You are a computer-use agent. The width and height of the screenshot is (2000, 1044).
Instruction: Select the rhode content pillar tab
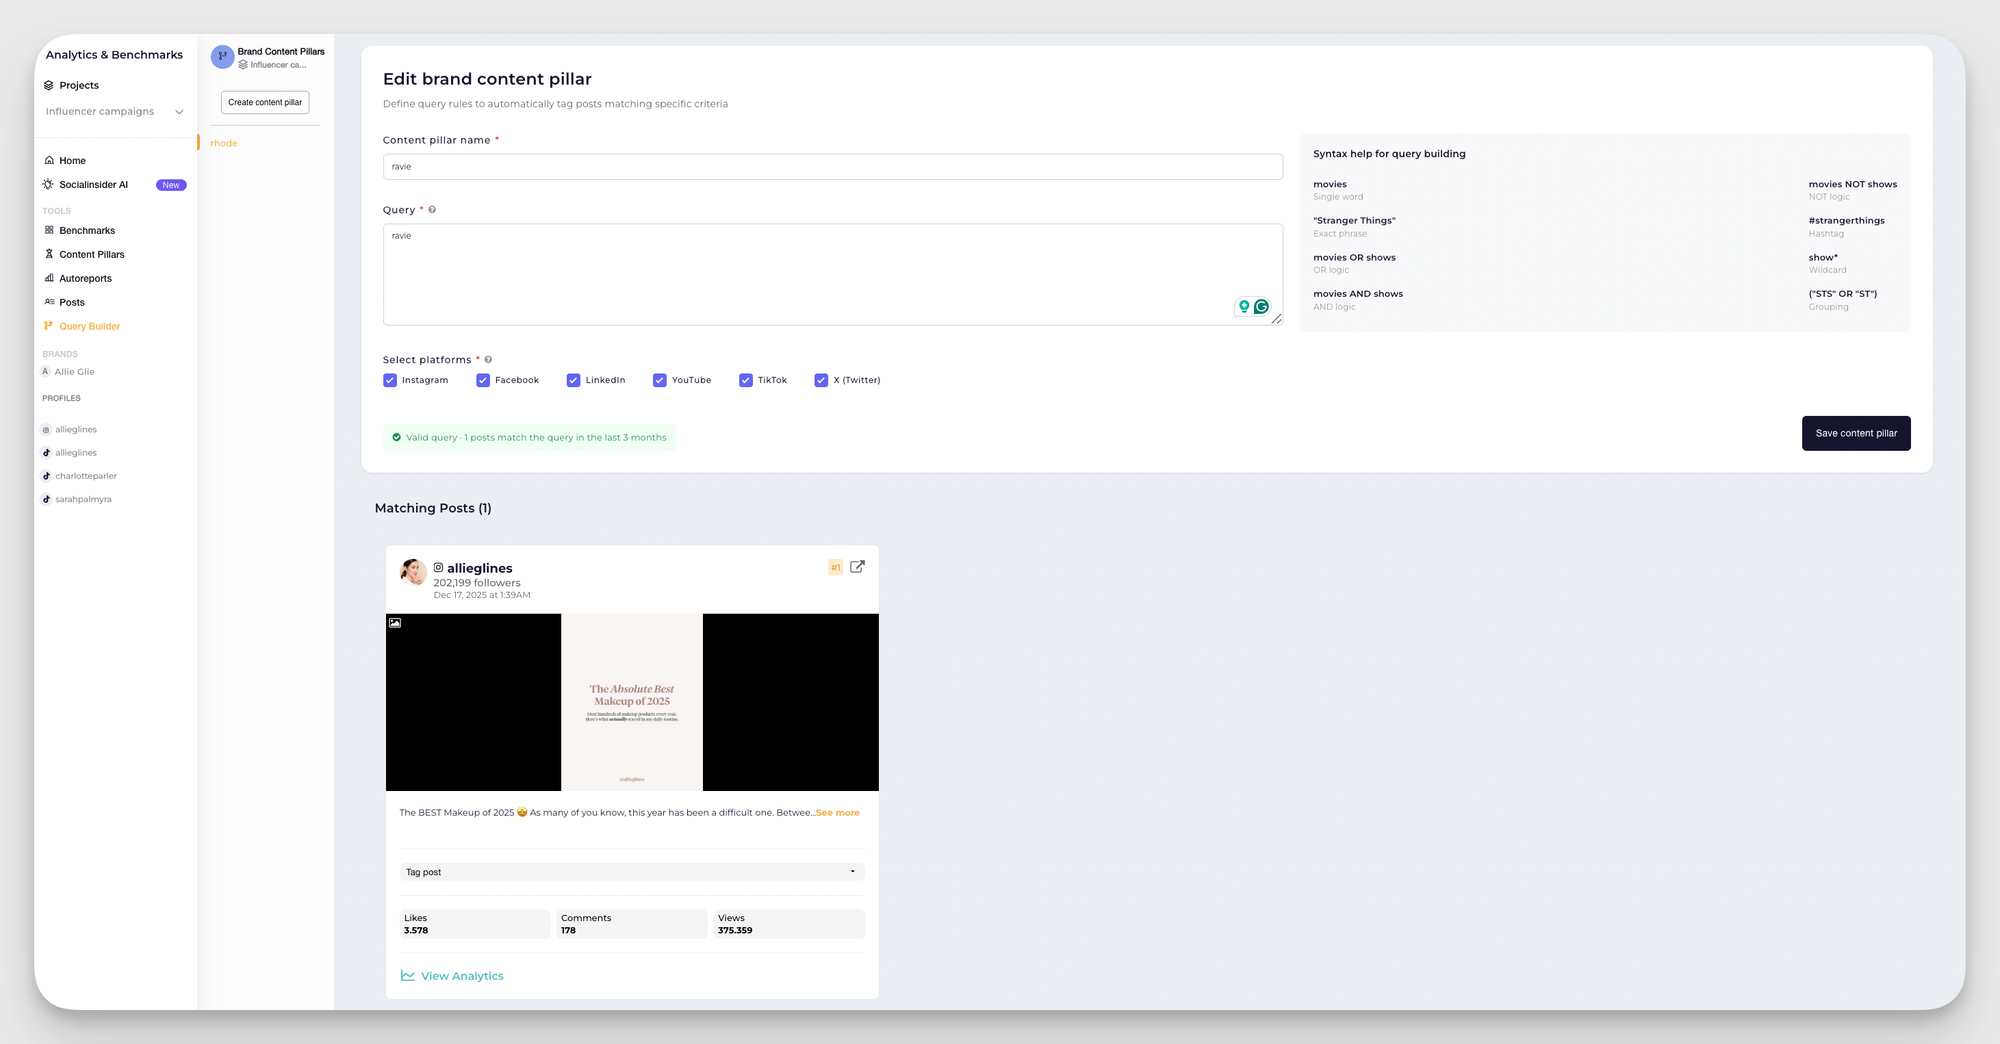[223, 143]
